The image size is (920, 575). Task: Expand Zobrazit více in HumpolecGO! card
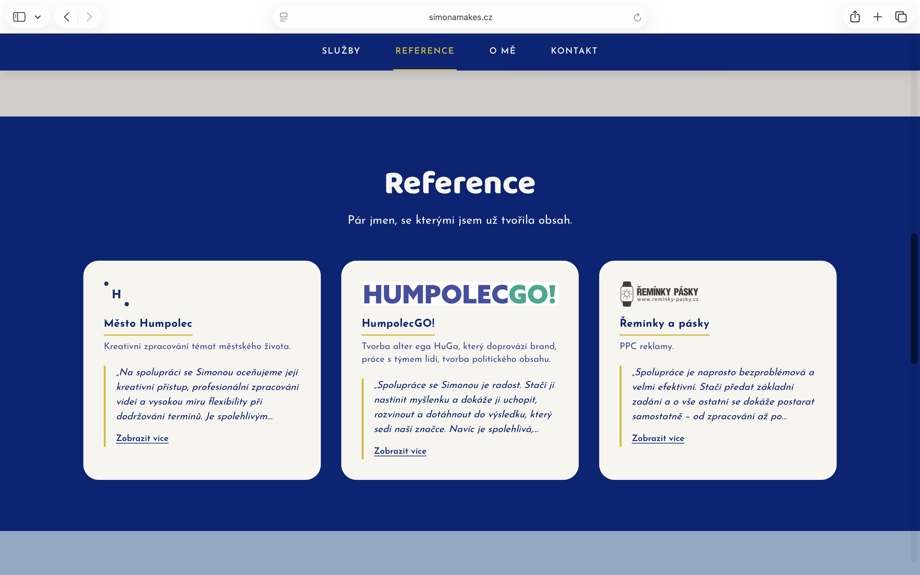[400, 451]
